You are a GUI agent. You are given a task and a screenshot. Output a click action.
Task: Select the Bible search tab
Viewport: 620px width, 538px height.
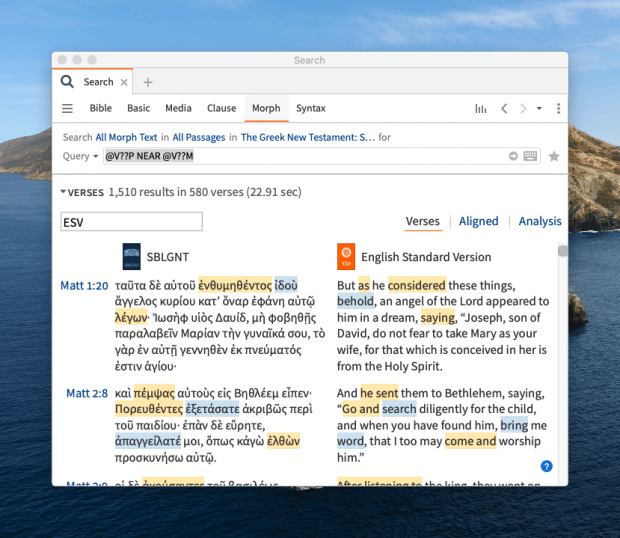pyautogui.click(x=100, y=109)
